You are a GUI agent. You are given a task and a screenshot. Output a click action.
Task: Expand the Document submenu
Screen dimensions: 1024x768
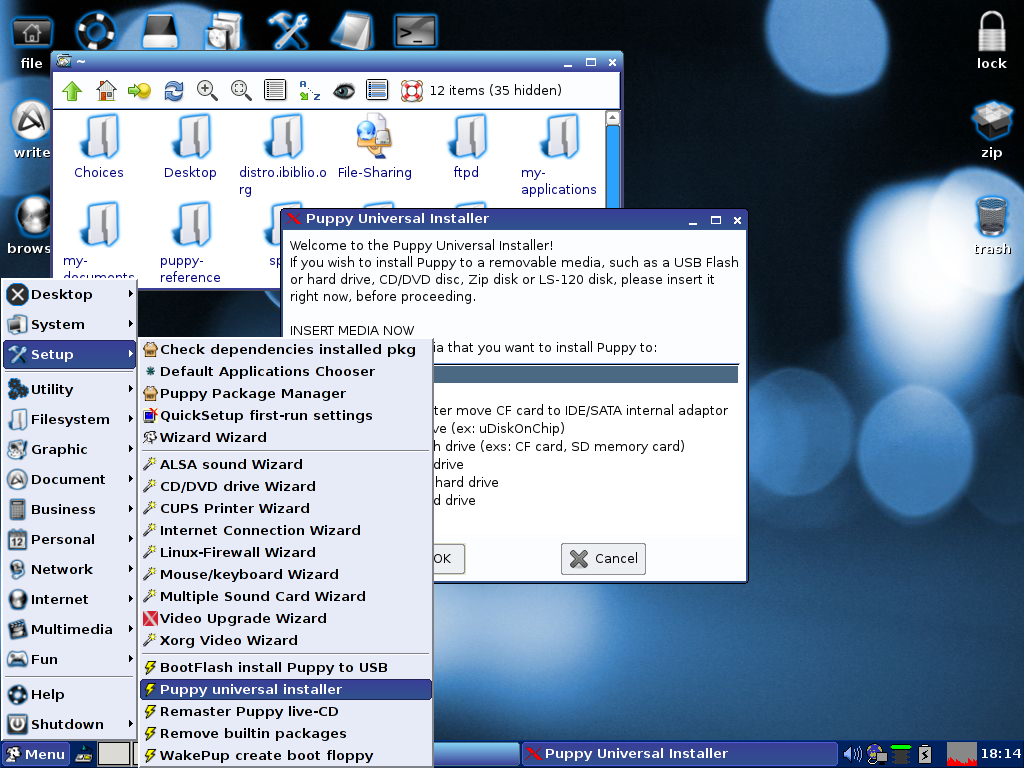coord(69,479)
